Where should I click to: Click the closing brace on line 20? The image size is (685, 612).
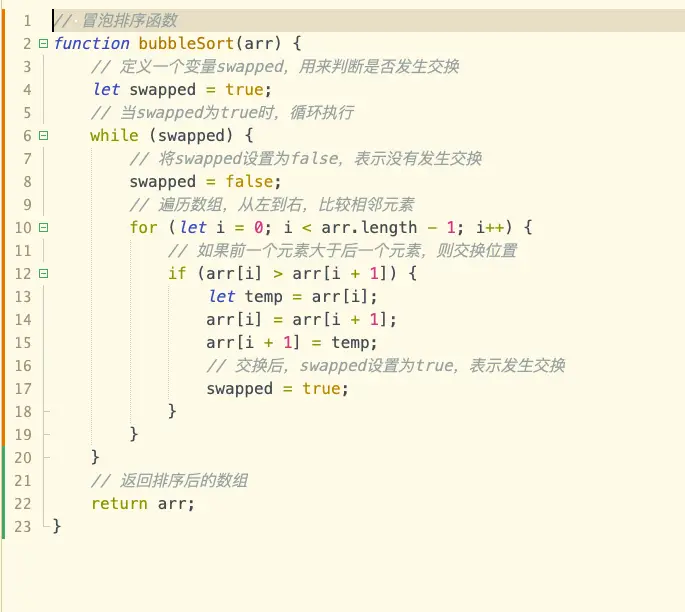tap(96, 458)
